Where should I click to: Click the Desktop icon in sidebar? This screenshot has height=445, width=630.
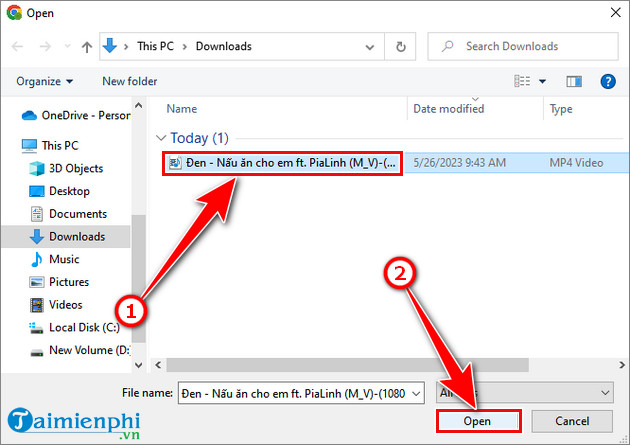[x=37, y=191]
